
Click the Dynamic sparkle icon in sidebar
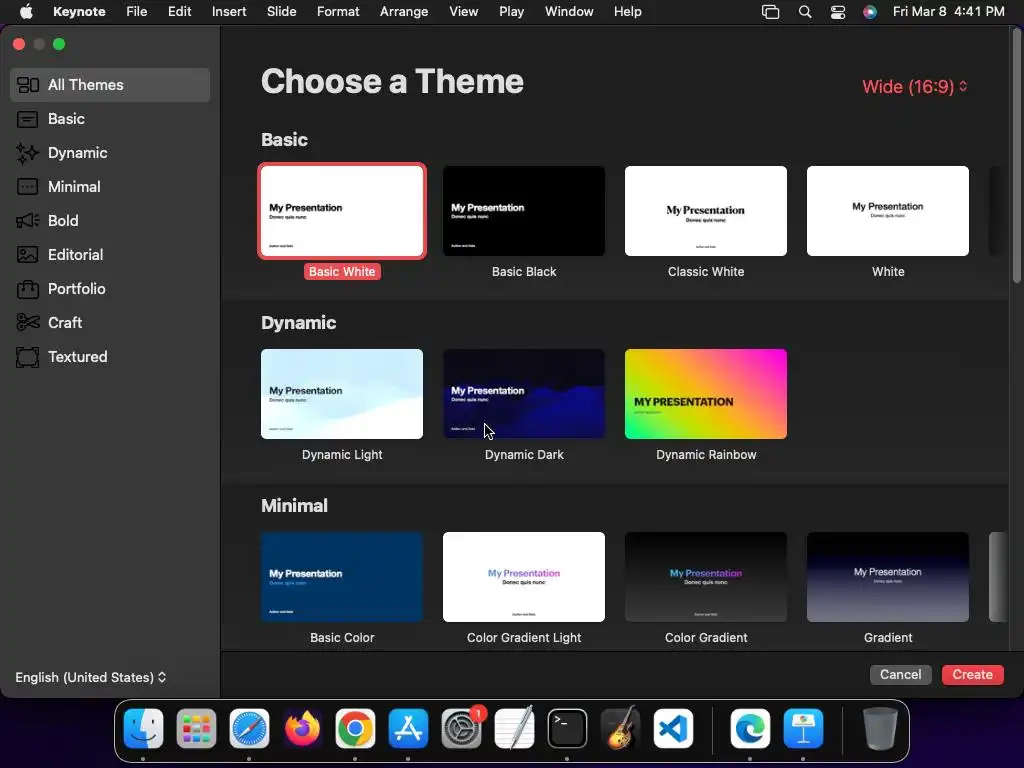(x=27, y=153)
